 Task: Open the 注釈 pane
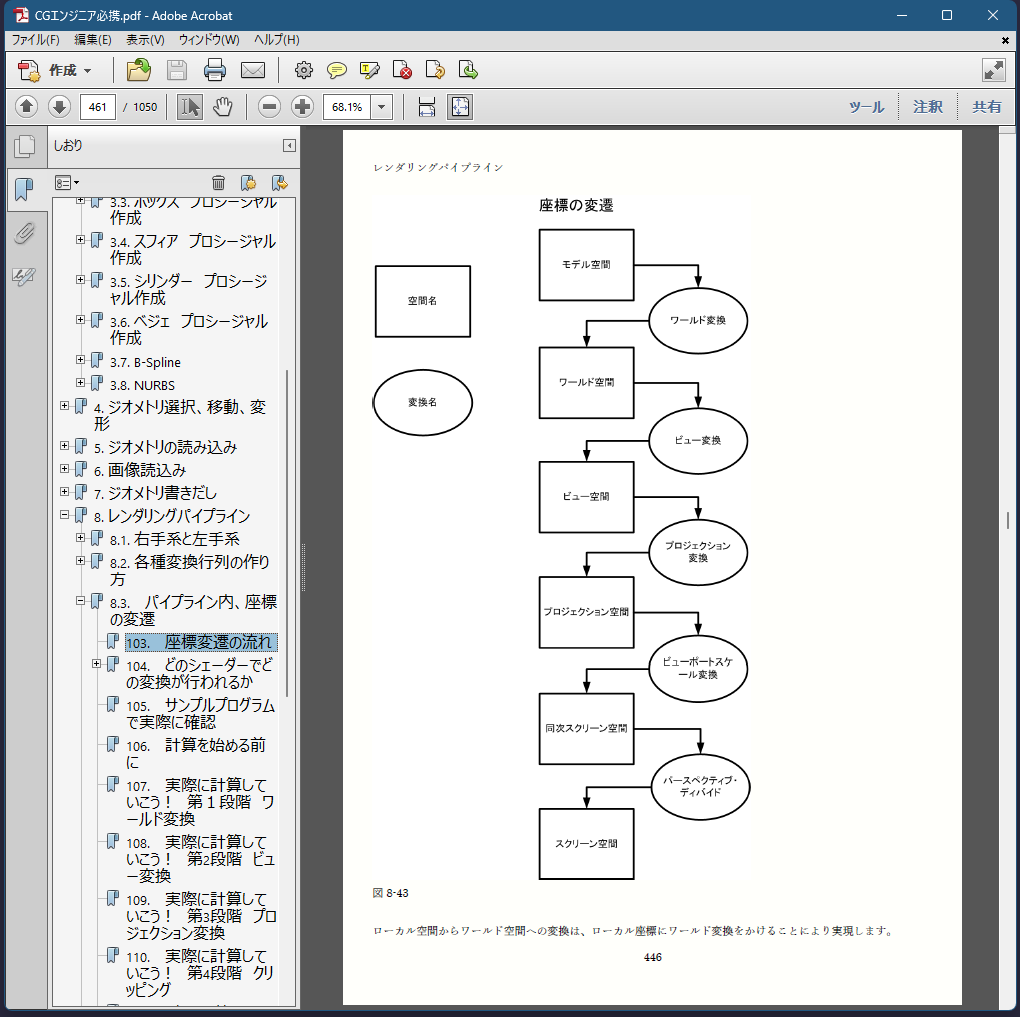(x=927, y=107)
